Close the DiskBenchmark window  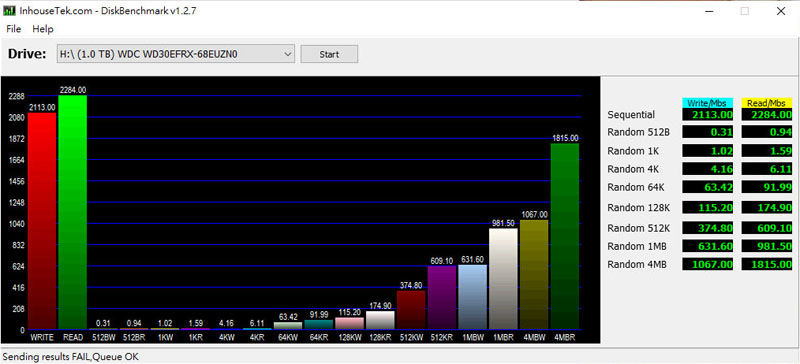point(781,11)
